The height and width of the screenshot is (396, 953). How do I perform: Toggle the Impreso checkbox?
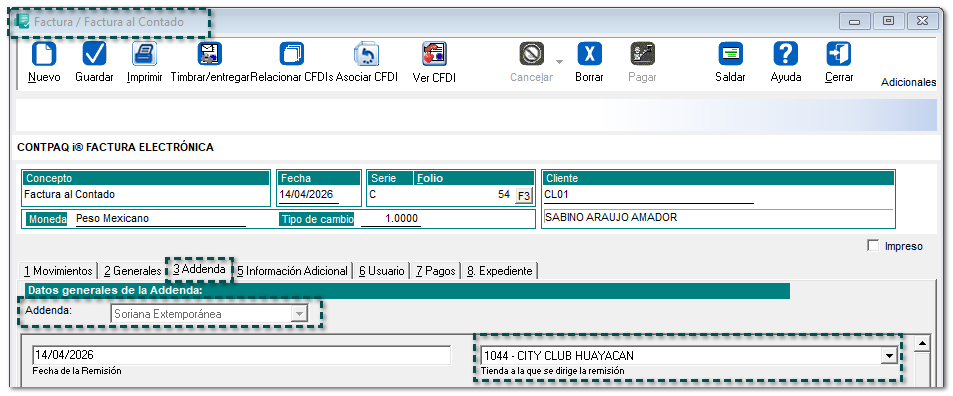(873, 245)
